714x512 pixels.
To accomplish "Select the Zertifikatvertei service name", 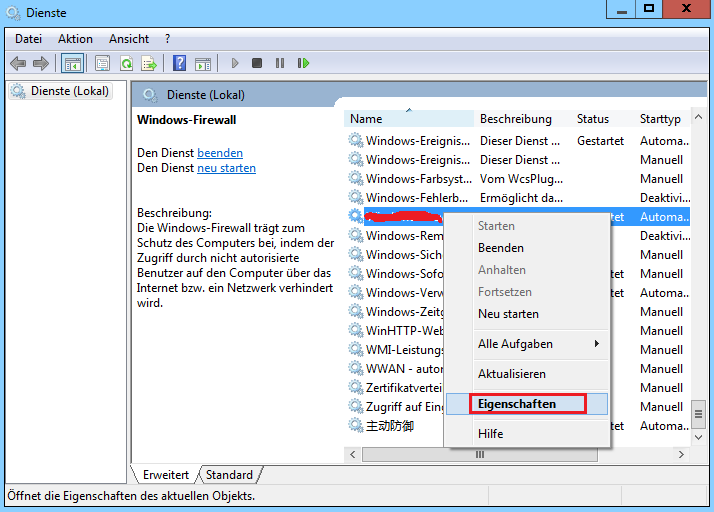I will (404, 388).
